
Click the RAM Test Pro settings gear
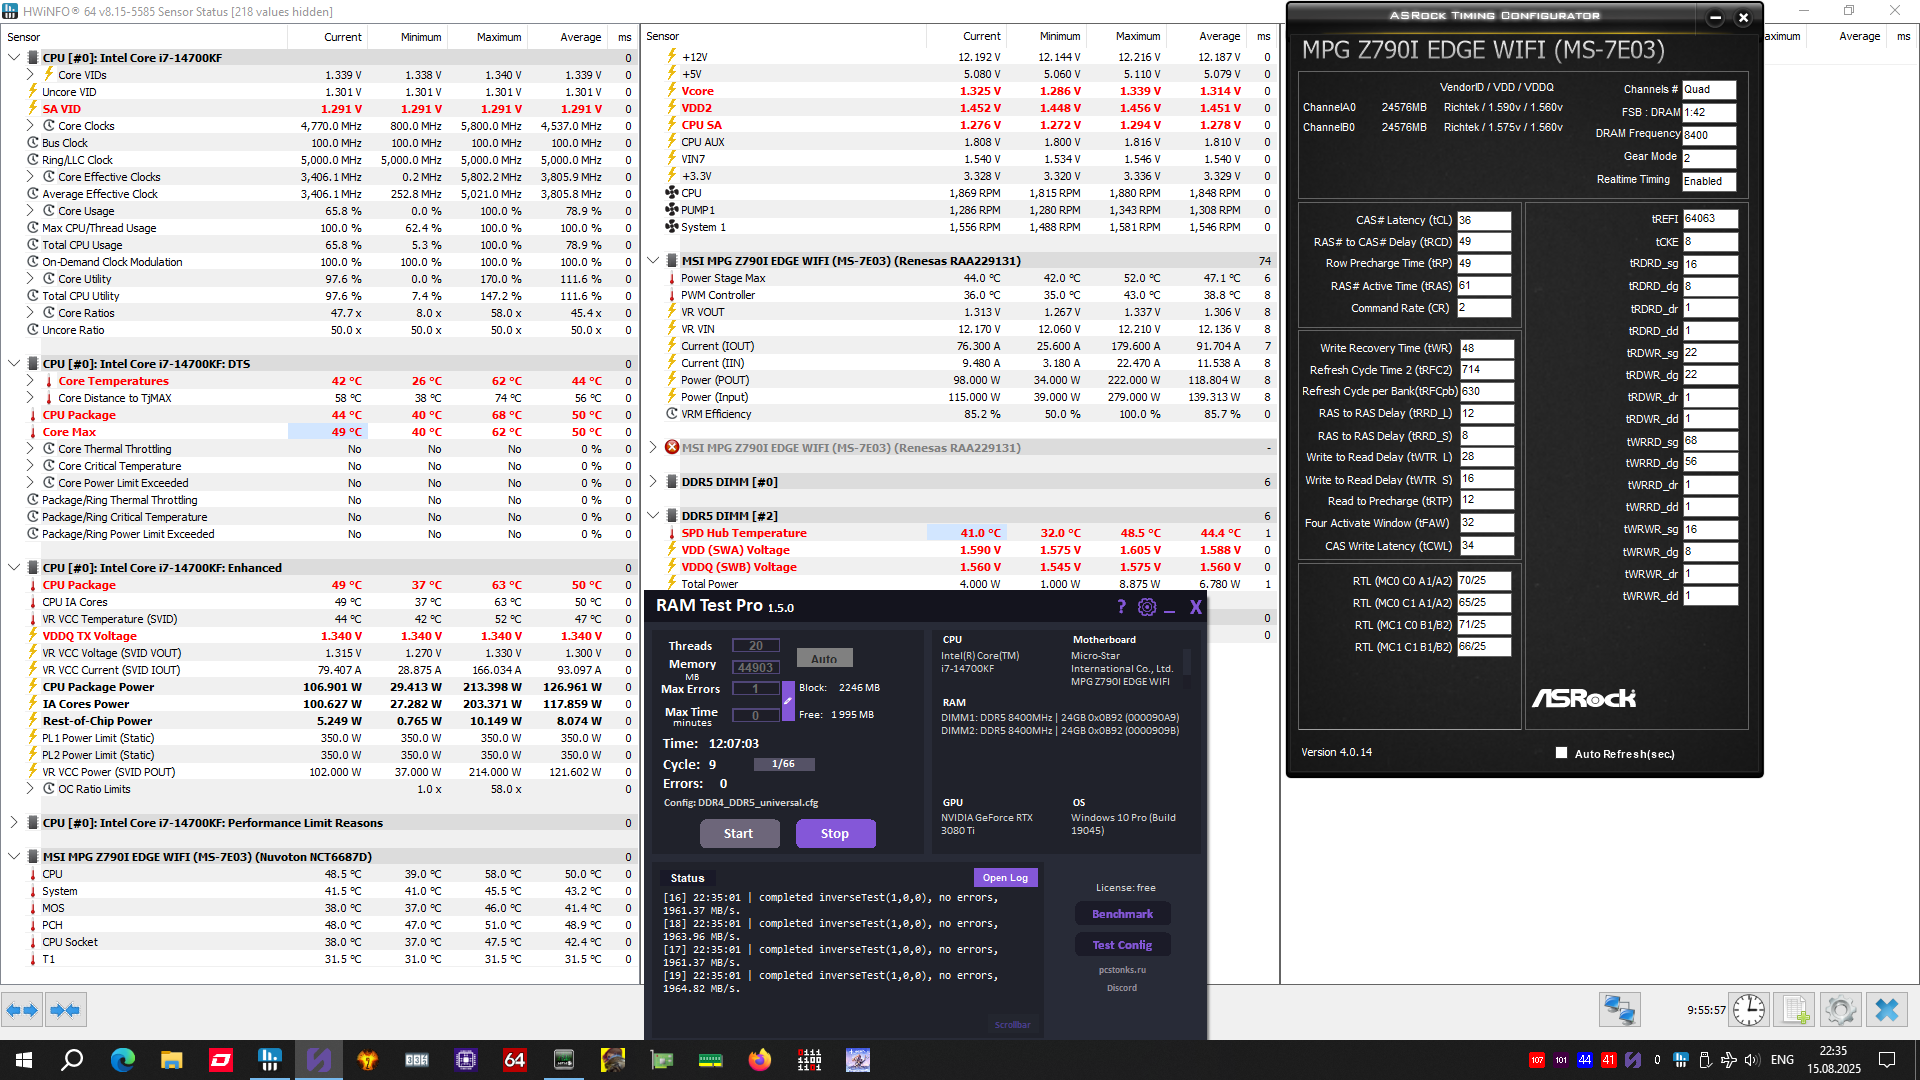[x=1147, y=607]
